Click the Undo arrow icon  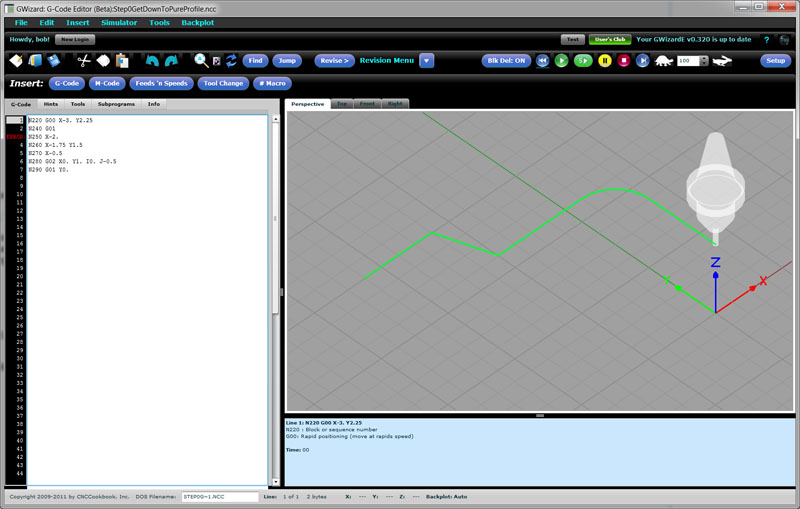(152, 61)
